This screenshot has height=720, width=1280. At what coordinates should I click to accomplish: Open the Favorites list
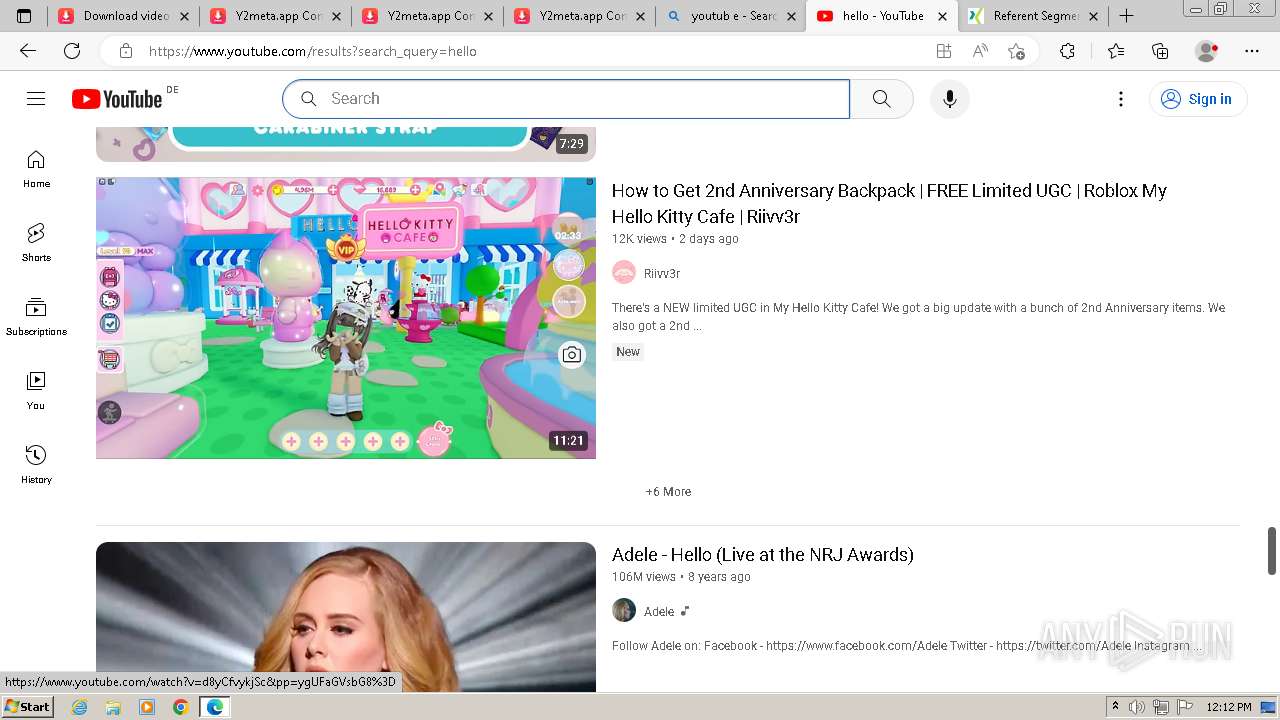[1116, 51]
